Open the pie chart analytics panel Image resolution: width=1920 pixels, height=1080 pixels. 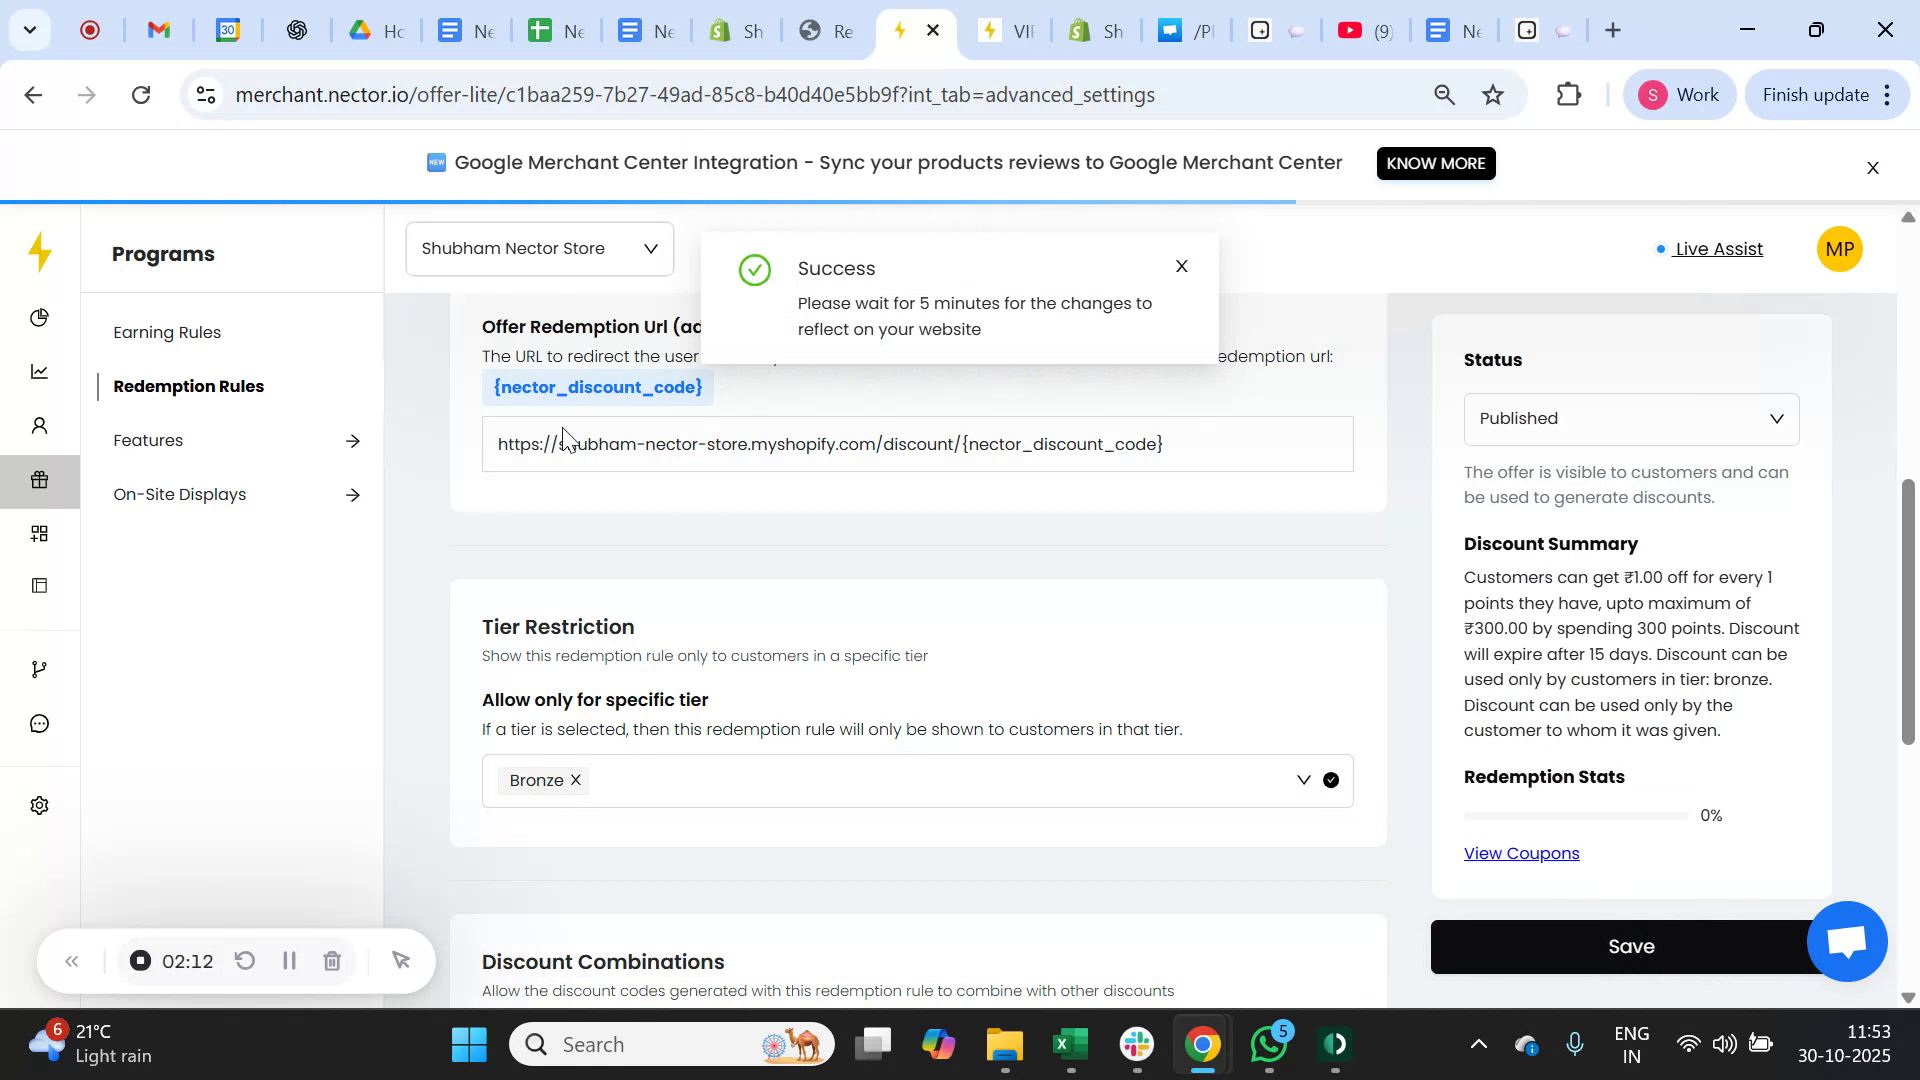click(x=40, y=317)
